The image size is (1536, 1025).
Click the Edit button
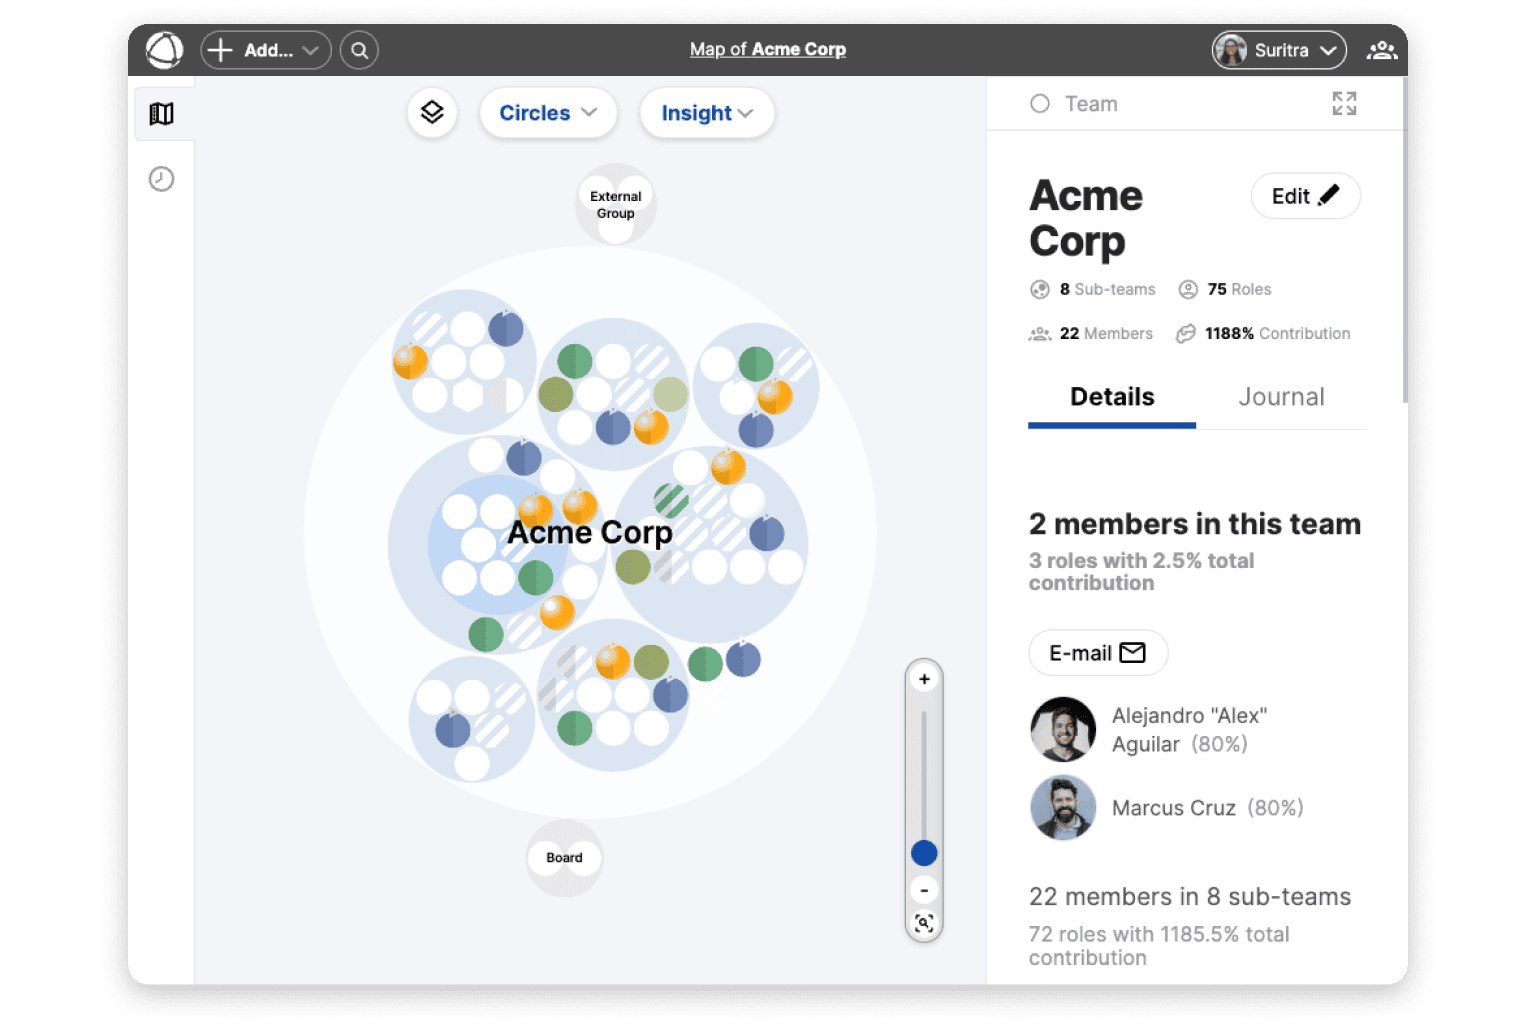(1305, 196)
